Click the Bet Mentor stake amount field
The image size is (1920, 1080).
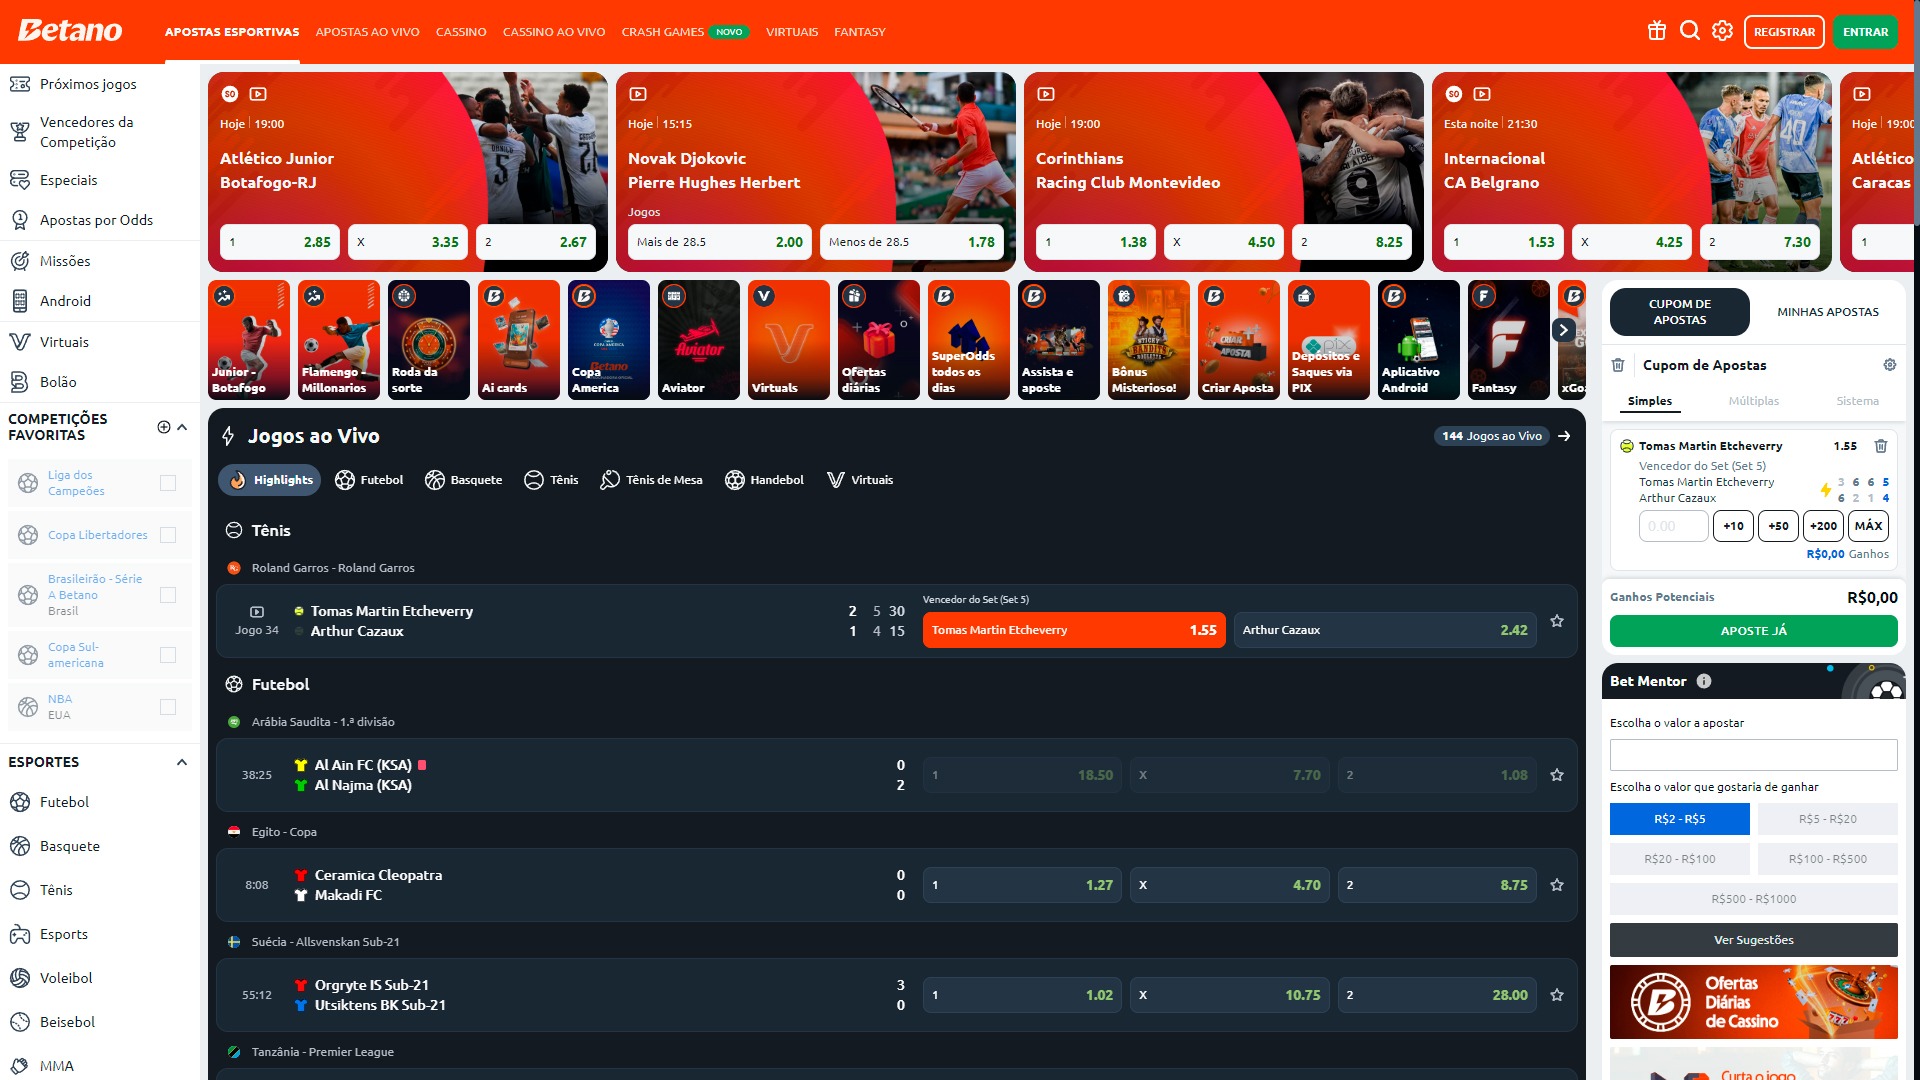1753,755
